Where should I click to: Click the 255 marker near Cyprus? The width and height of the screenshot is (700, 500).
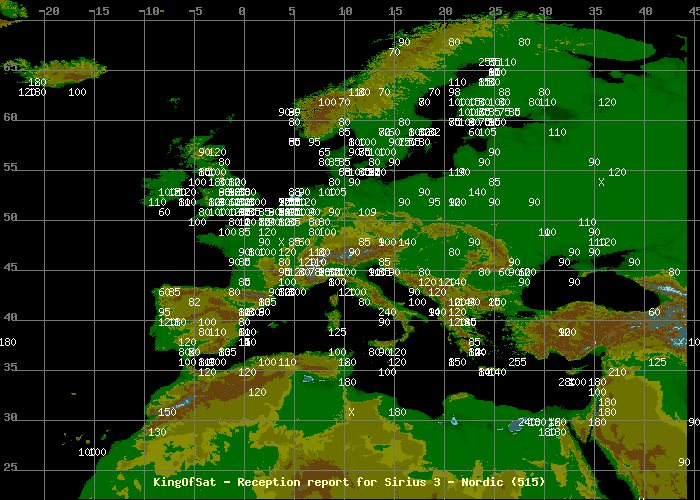[x=517, y=362]
